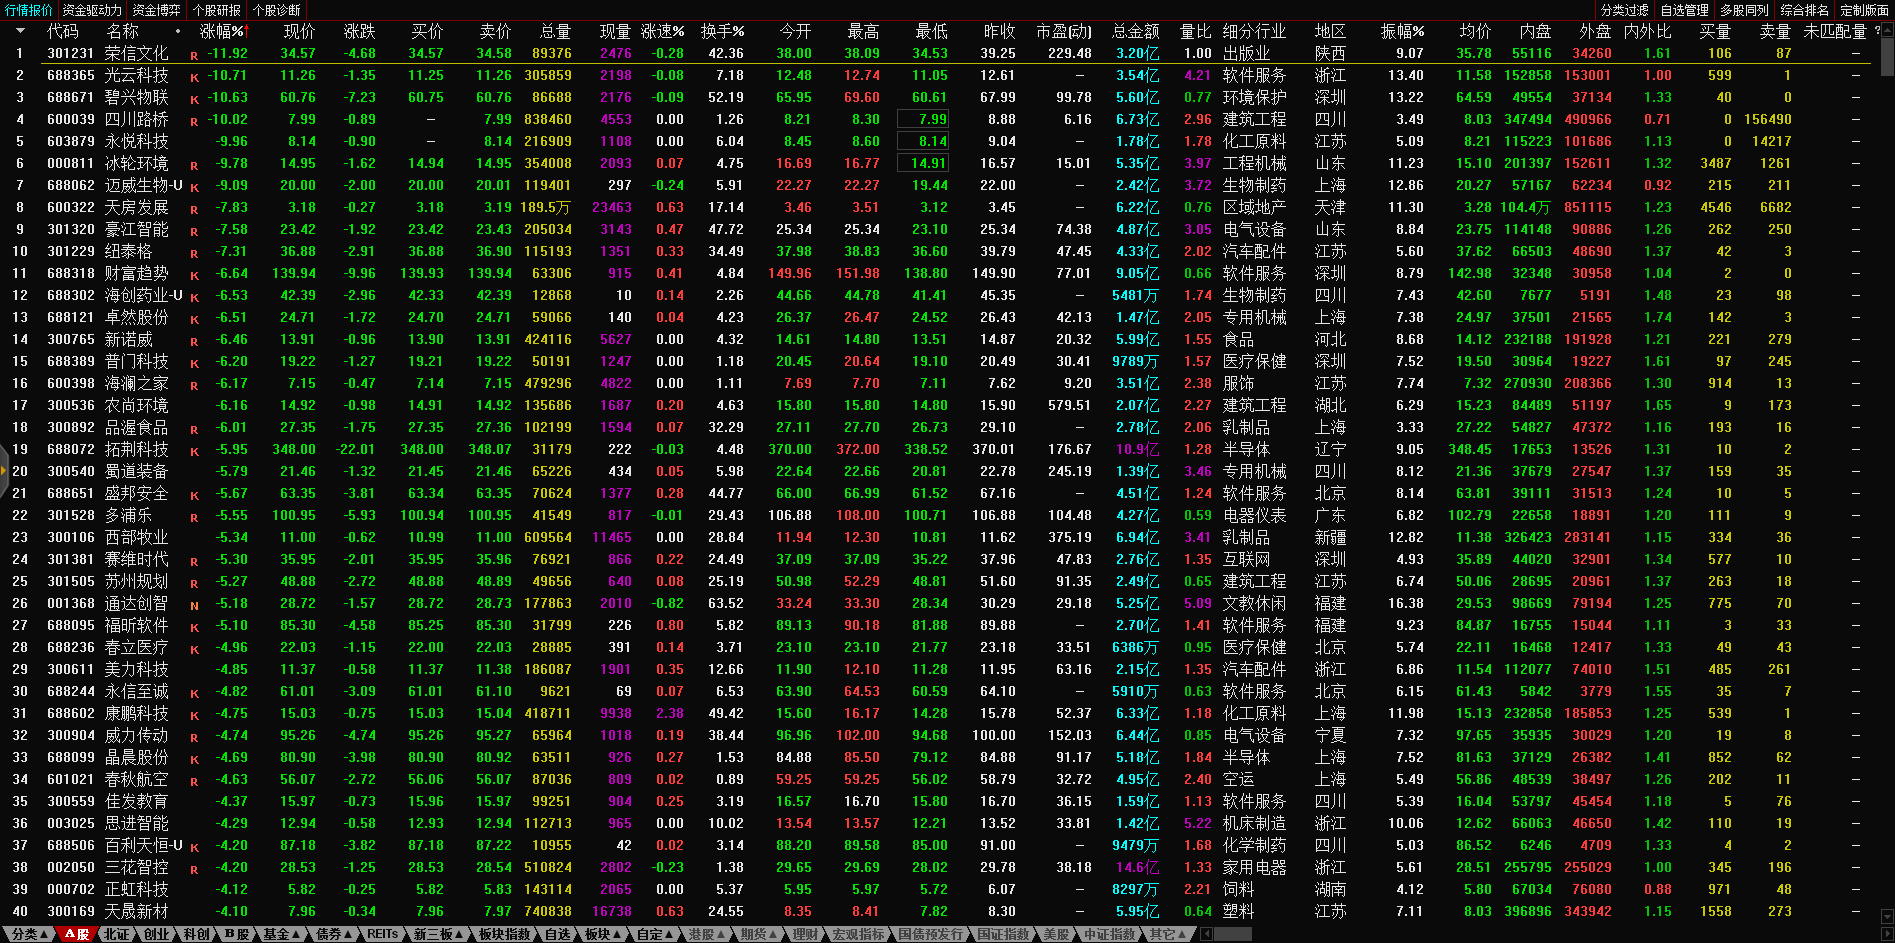Image resolution: width=1895 pixels, height=943 pixels.
Task: Switch to the 资金驱动力 tab
Action: [92, 10]
